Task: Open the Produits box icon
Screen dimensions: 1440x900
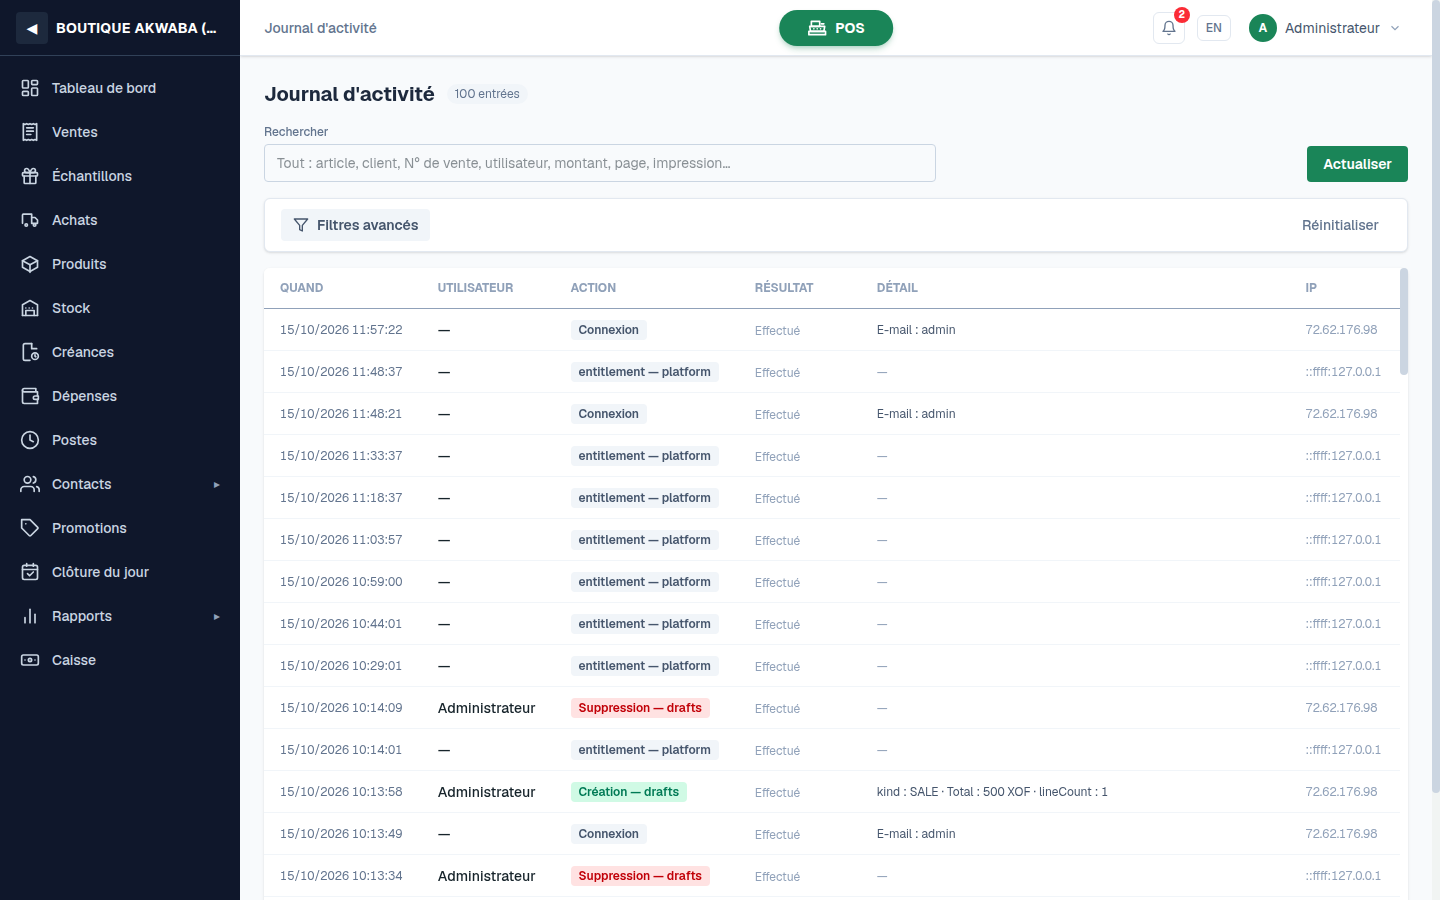Action: coord(30,264)
